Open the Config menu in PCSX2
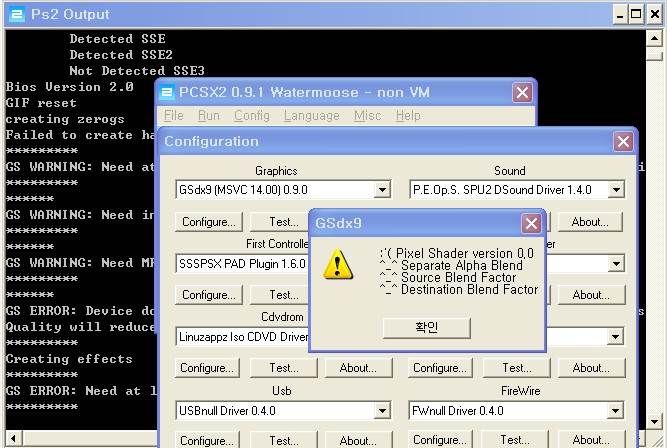The height and width of the screenshot is (448, 667). pos(251,115)
